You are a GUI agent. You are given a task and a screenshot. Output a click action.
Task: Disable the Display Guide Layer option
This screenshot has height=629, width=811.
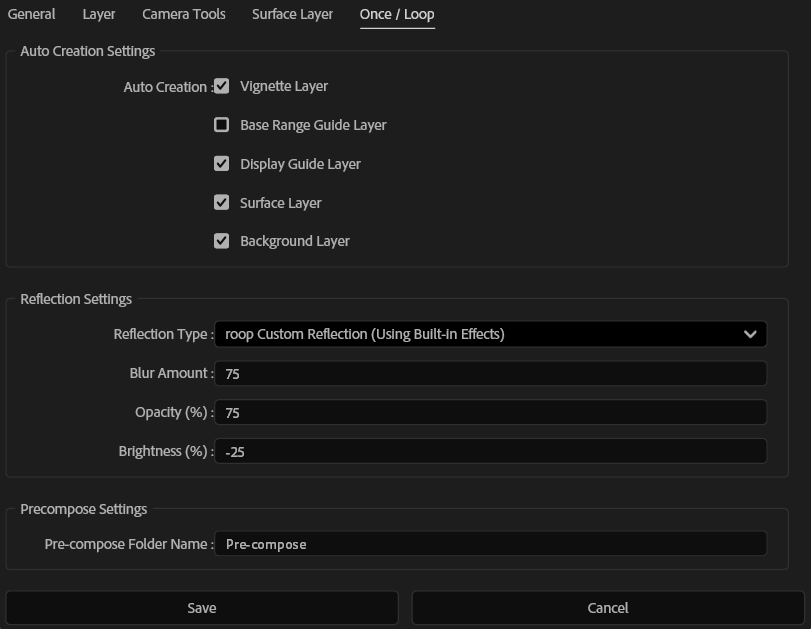click(222, 164)
